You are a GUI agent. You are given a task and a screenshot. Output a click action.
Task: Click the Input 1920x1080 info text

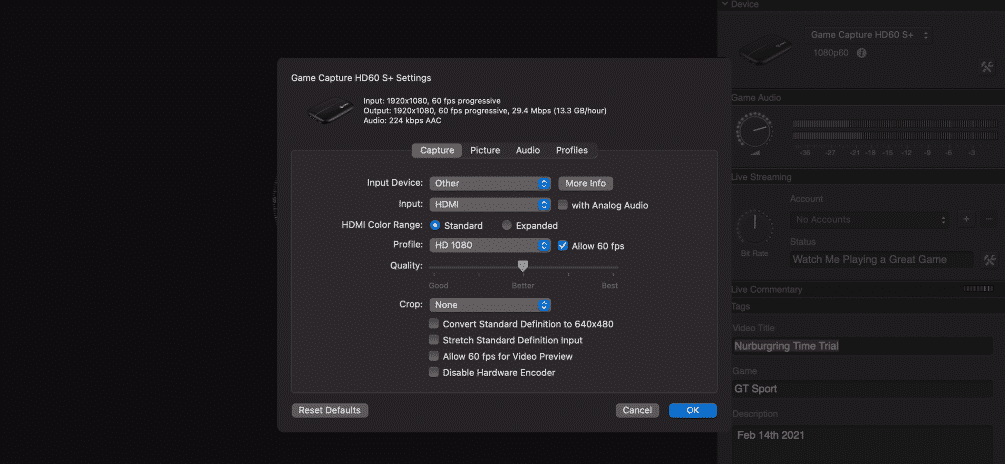[x=432, y=101]
